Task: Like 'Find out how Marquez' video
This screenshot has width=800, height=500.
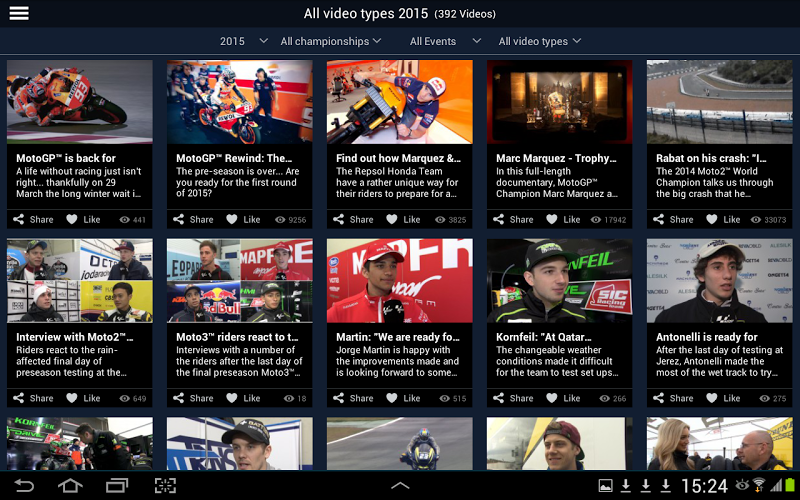Action: point(403,219)
